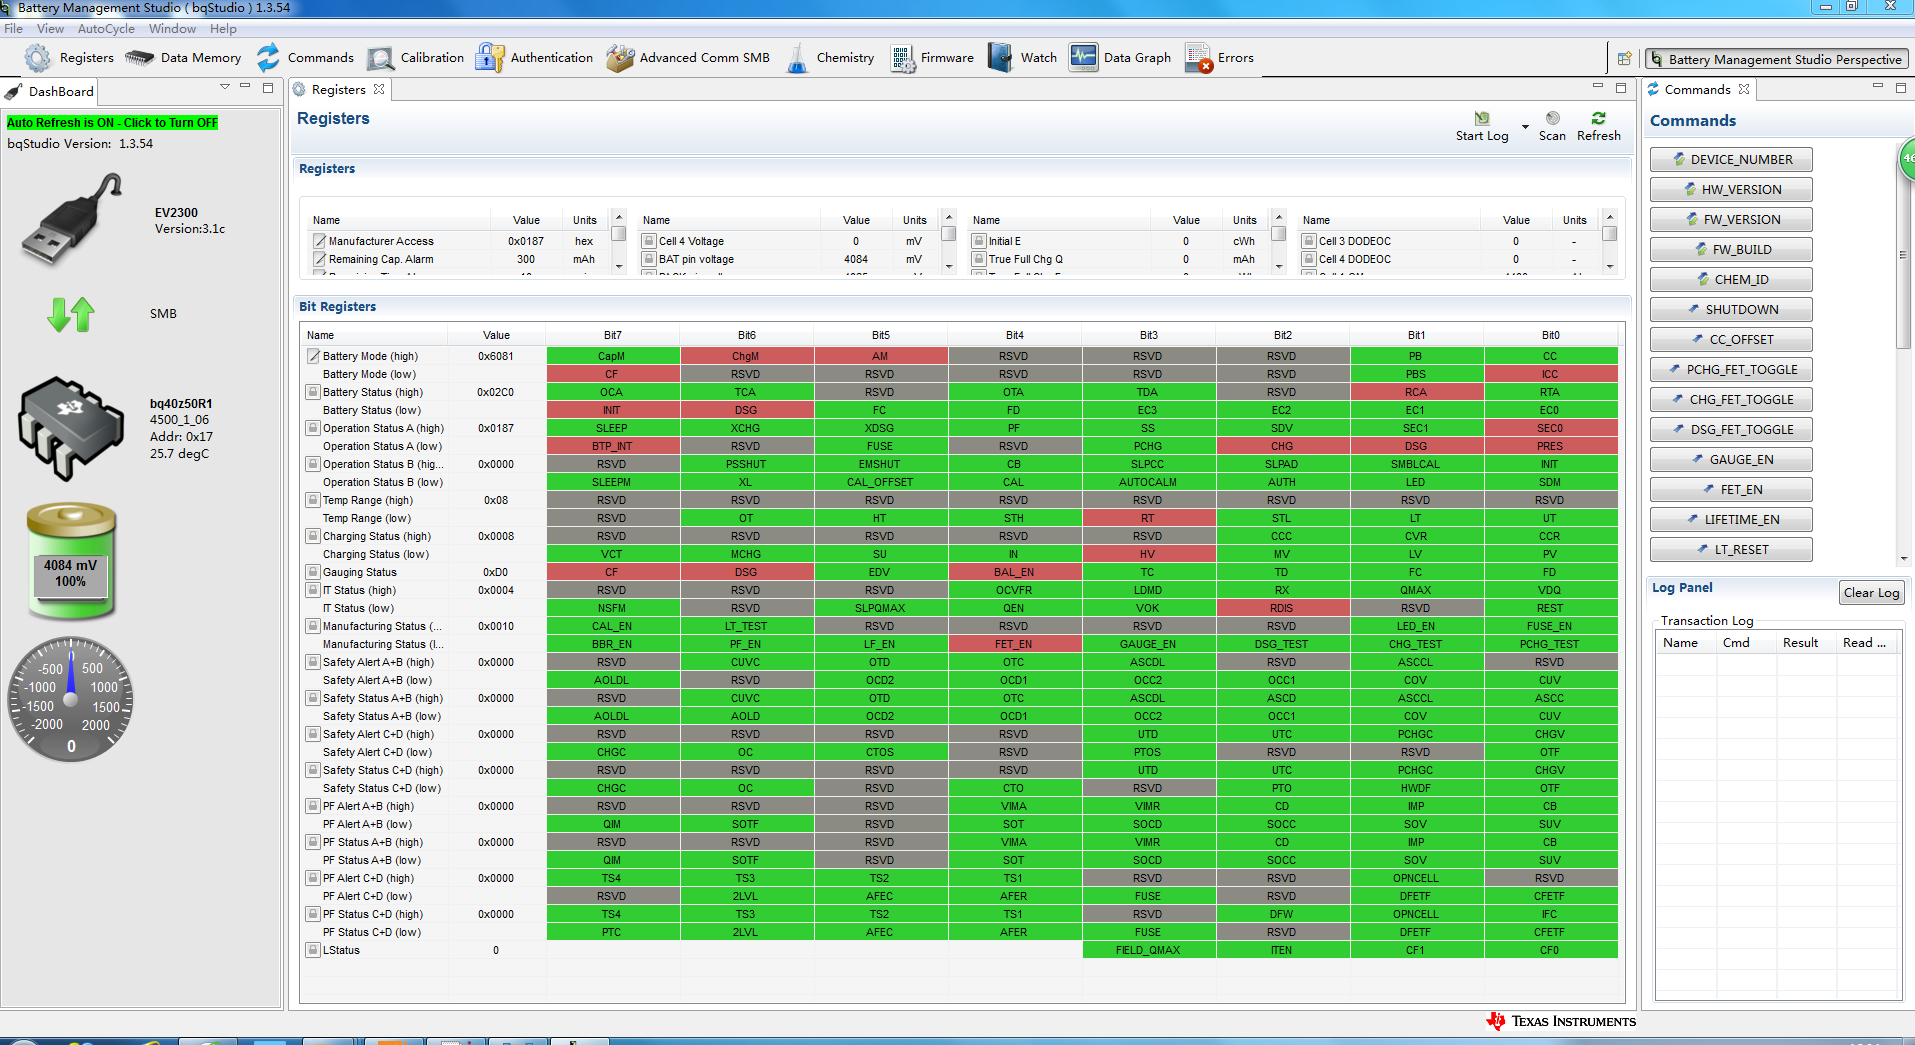Open the View menu
This screenshot has height=1045, width=1915.
[50, 29]
